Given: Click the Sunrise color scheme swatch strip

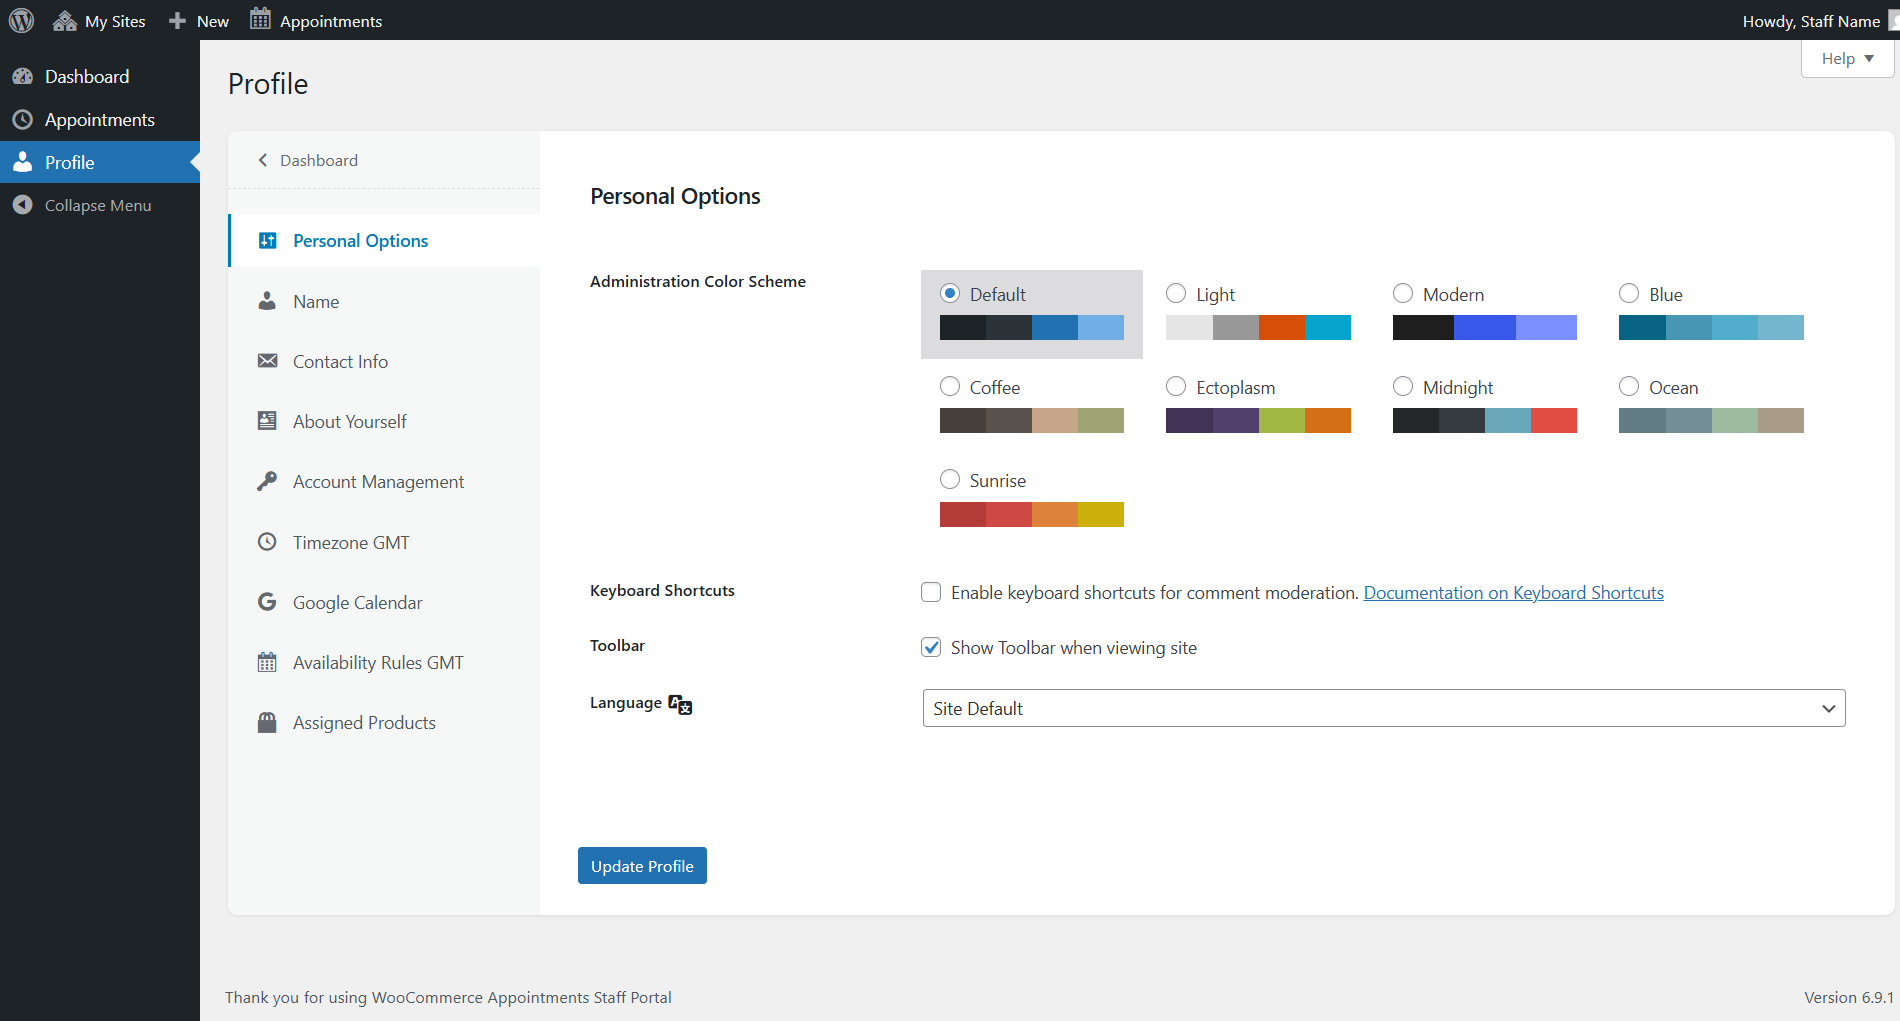Looking at the screenshot, I should [x=1031, y=514].
